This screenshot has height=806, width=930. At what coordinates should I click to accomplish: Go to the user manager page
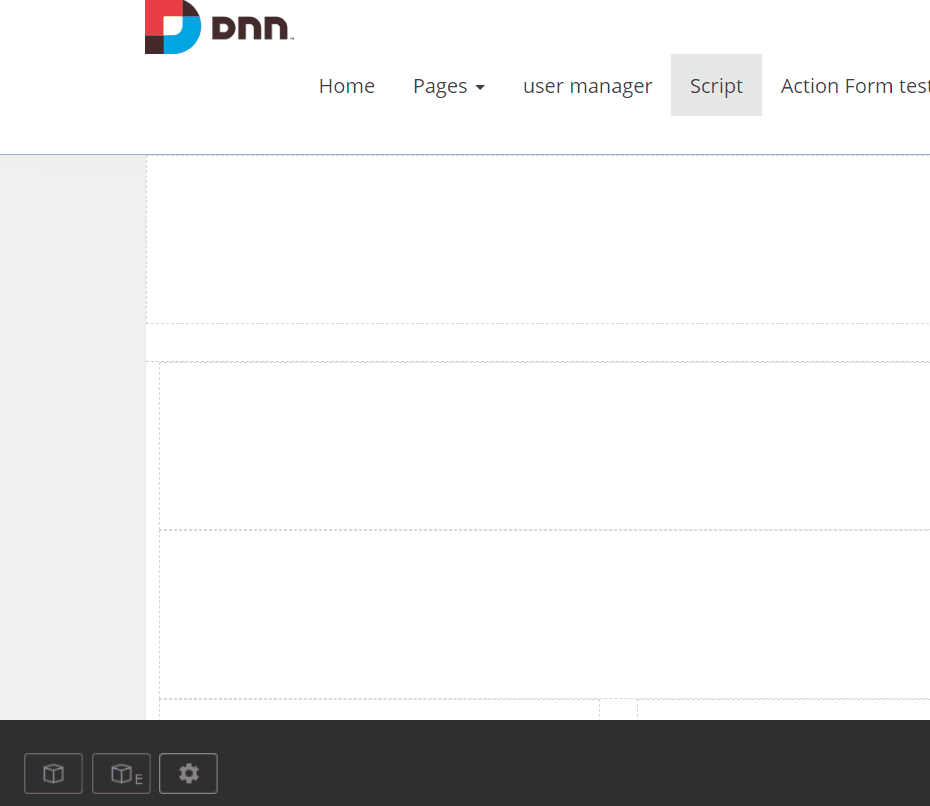[x=588, y=86]
